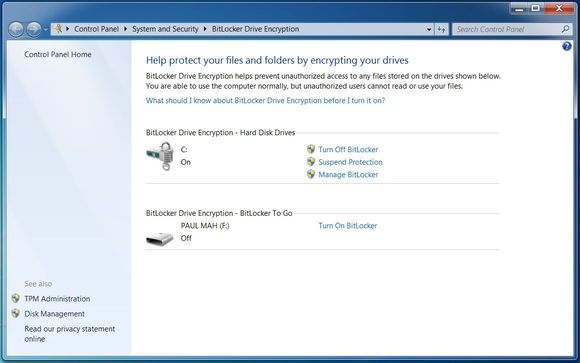Click Suspend Protection link
The image size is (580, 363).
tap(350, 162)
